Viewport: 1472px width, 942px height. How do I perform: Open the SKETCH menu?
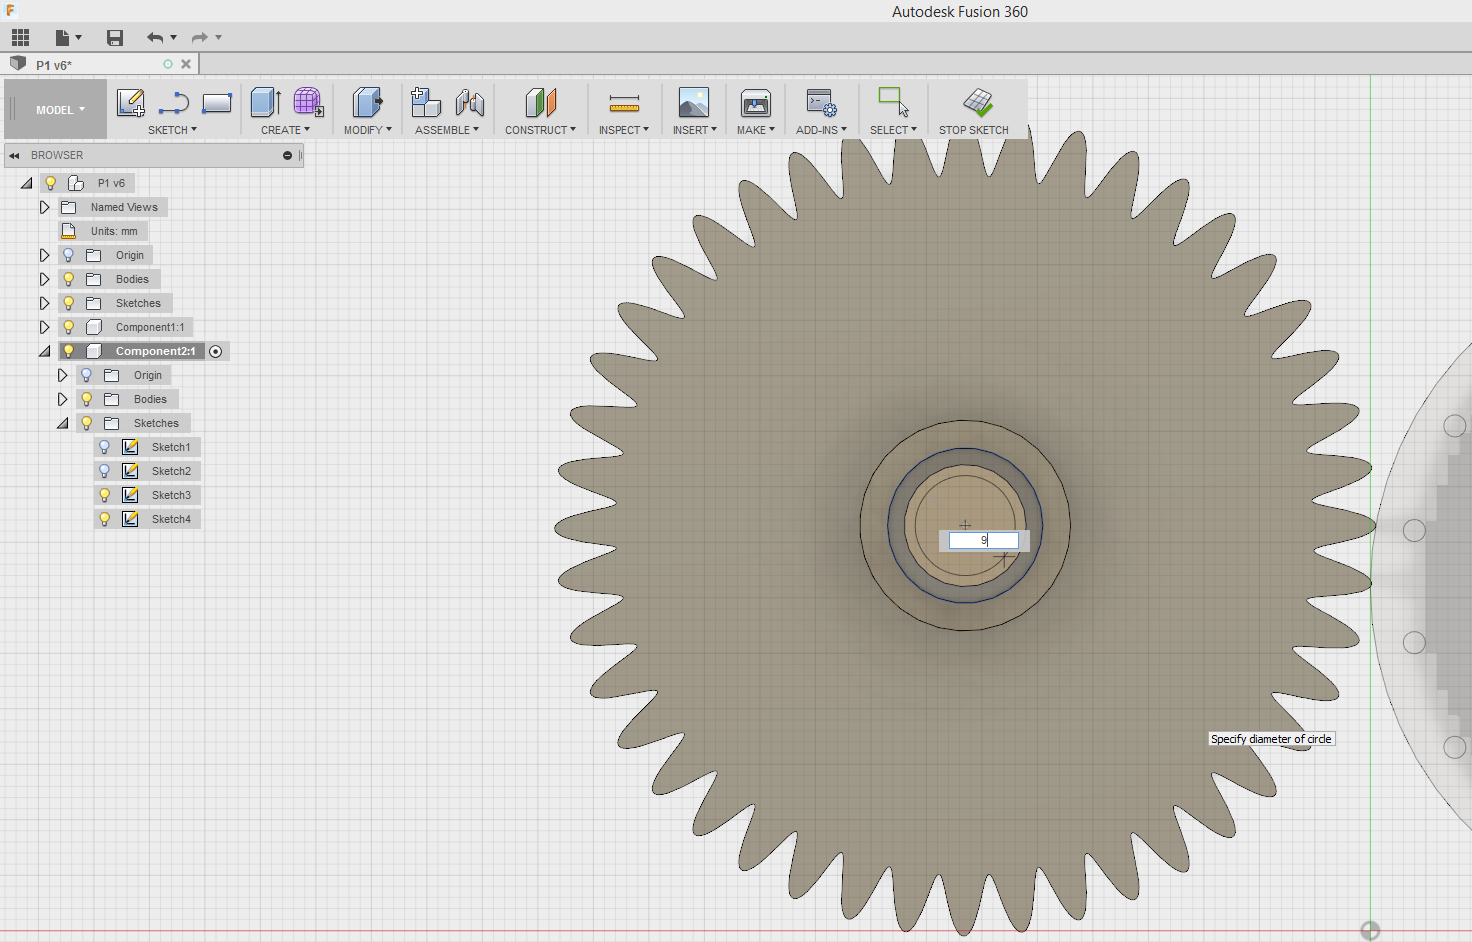point(172,130)
